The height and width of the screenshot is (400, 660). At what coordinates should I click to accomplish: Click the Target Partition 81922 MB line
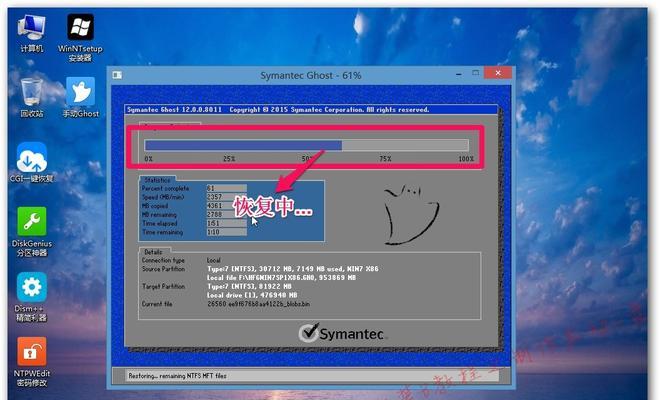point(249,286)
